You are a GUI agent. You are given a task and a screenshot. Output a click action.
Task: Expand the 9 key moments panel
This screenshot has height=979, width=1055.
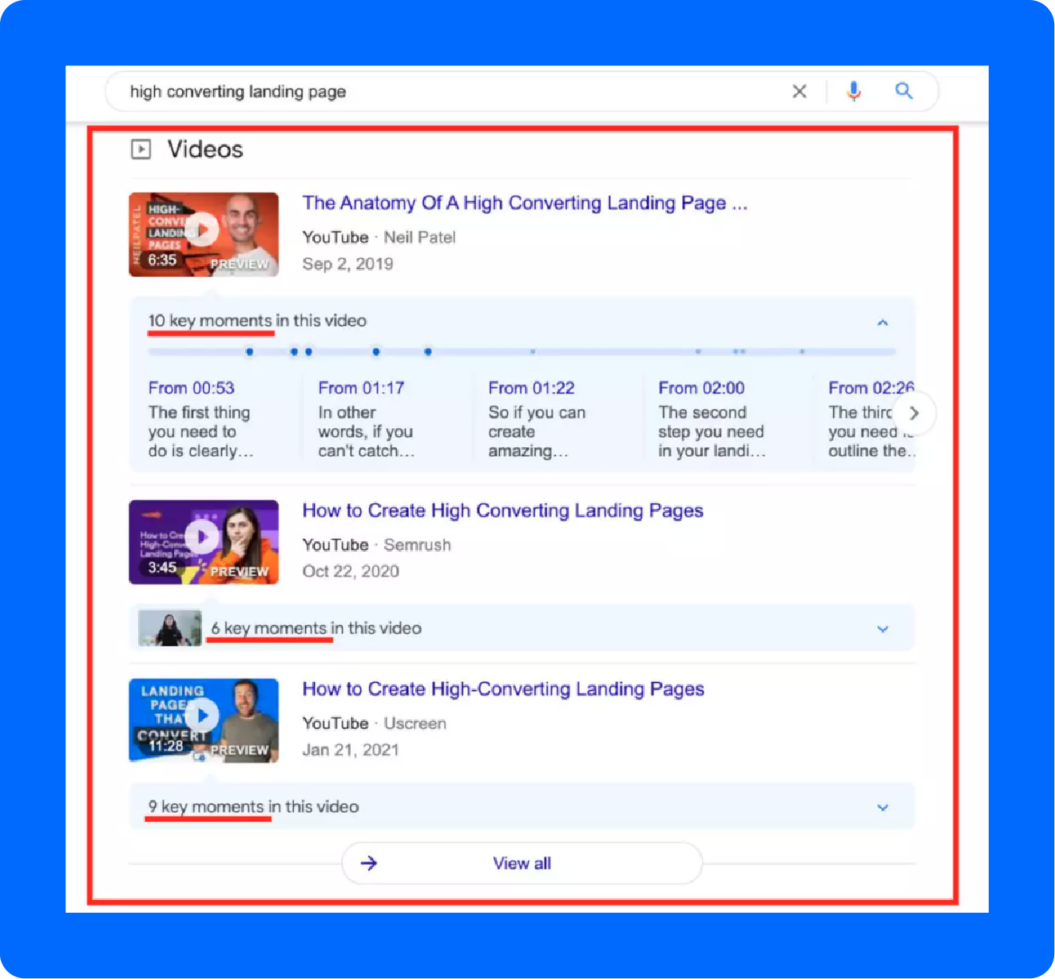[x=882, y=806]
